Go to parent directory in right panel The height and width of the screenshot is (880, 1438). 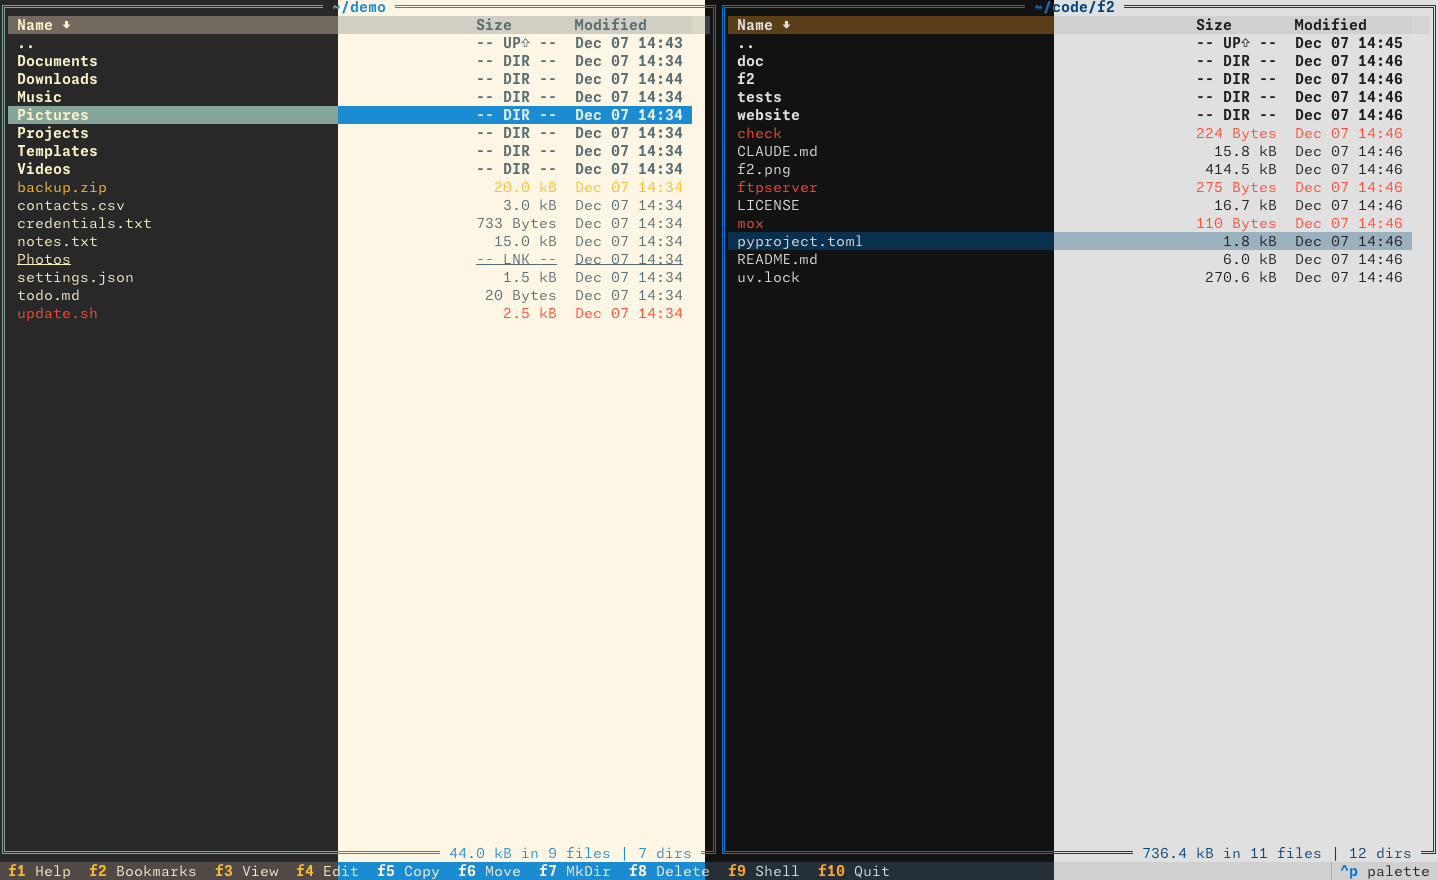click(x=746, y=43)
